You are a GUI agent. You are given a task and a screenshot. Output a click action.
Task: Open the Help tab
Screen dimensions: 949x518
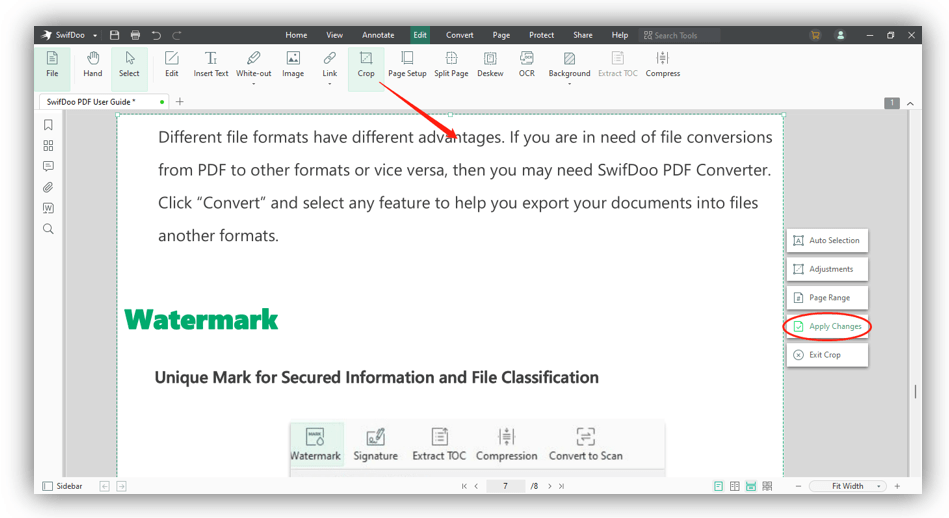pos(619,35)
